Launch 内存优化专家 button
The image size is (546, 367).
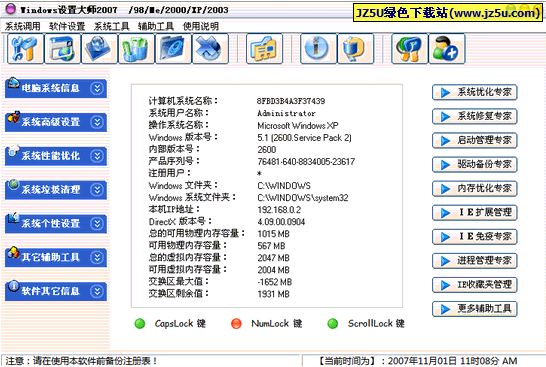click(475, 188)
